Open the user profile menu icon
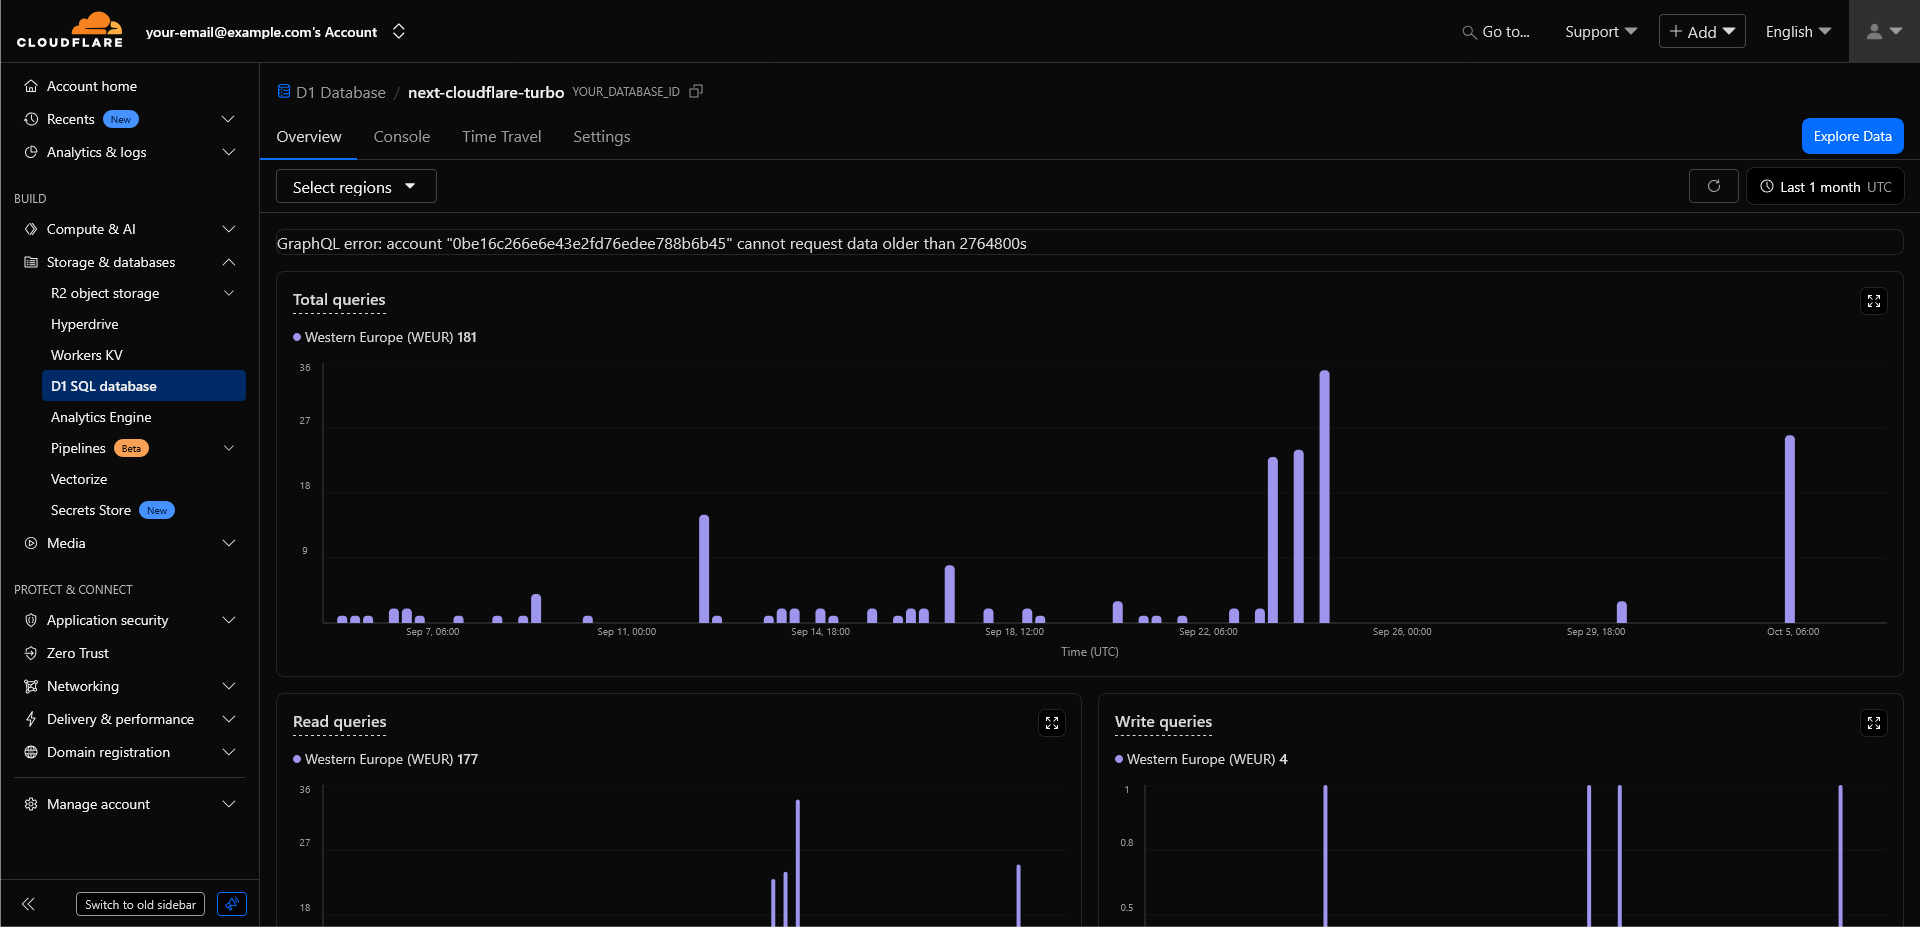Viewport: 1921px width, 928px height. pyautogui.click(x=1884, y=31)
